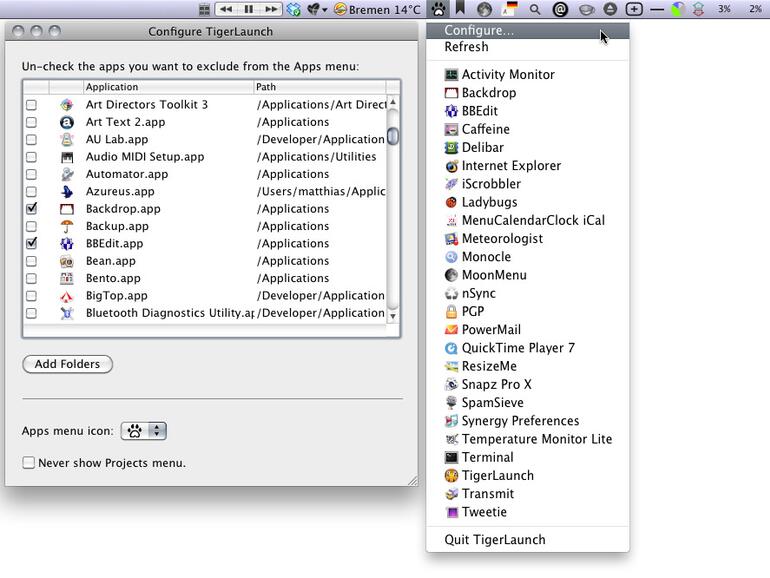The width and height of the screenshot is (770, 578).
Task: Enable Never show Projects menu checkbox
Action: point(28,463)
